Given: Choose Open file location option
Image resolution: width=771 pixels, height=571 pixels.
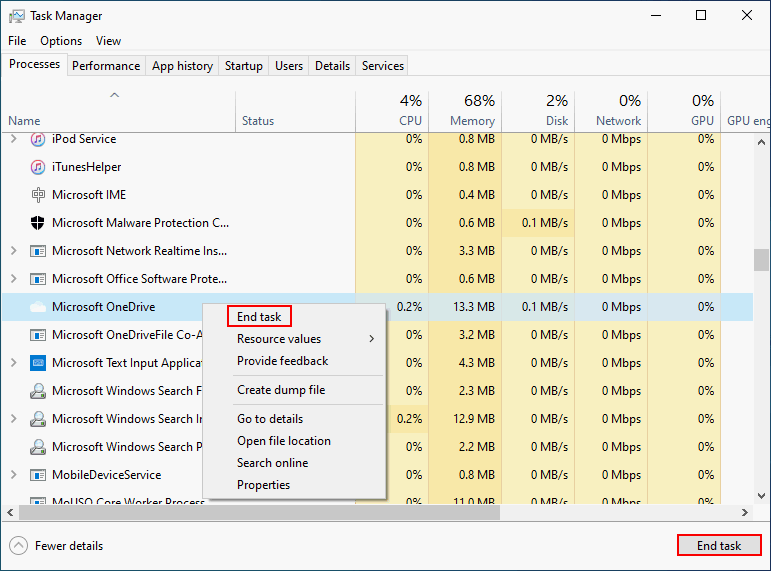Looking at the screenshot, I should (284, 441).
